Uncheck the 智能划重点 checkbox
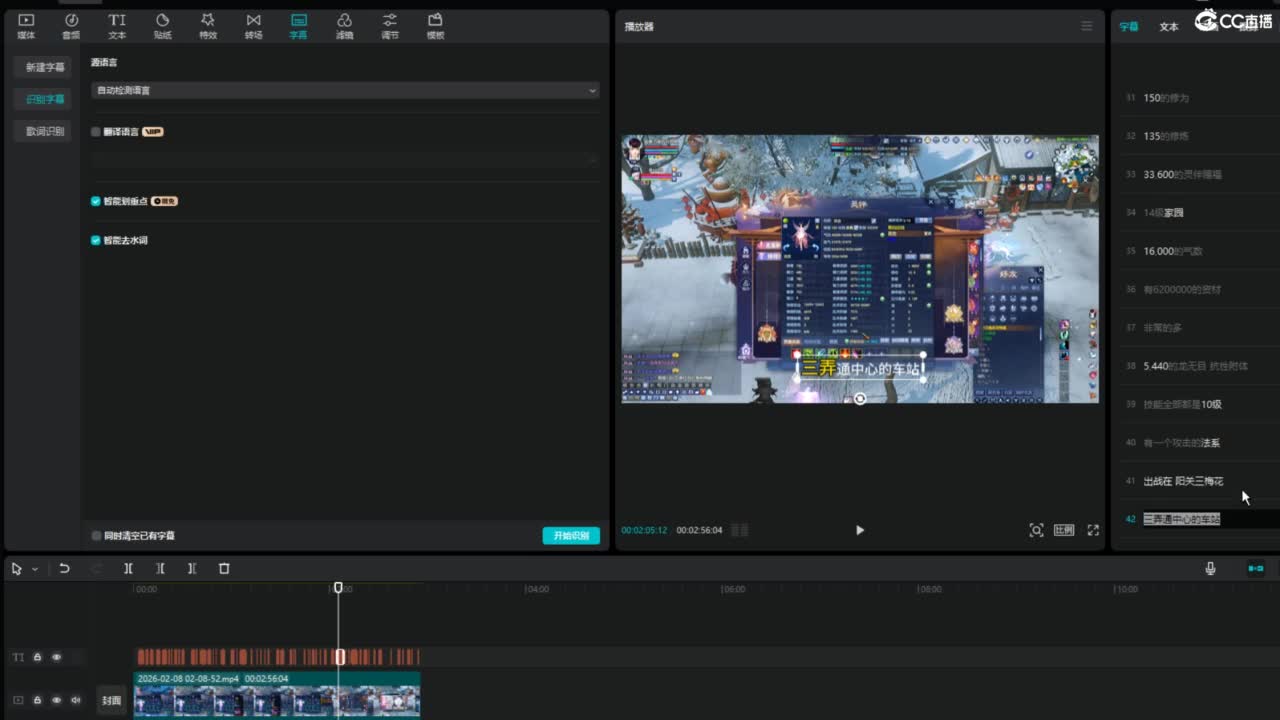Screen dimensions: 1280x720 coord(96,201)
